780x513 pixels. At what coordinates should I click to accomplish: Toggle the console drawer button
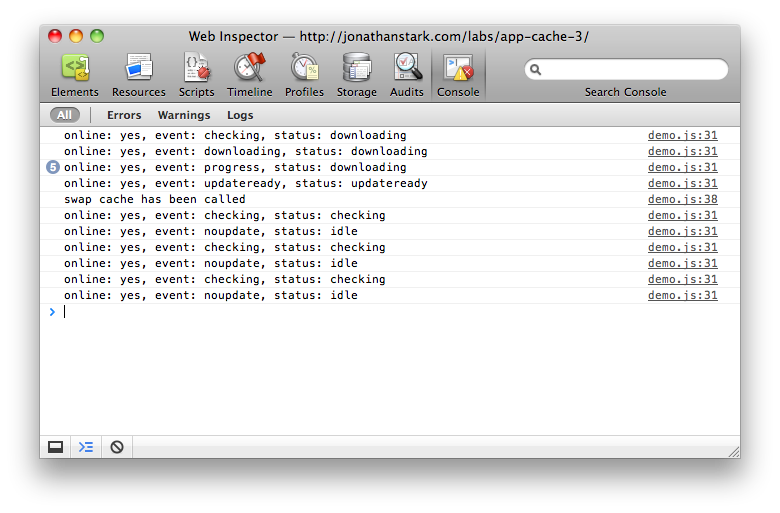click(x=86, y=447)
